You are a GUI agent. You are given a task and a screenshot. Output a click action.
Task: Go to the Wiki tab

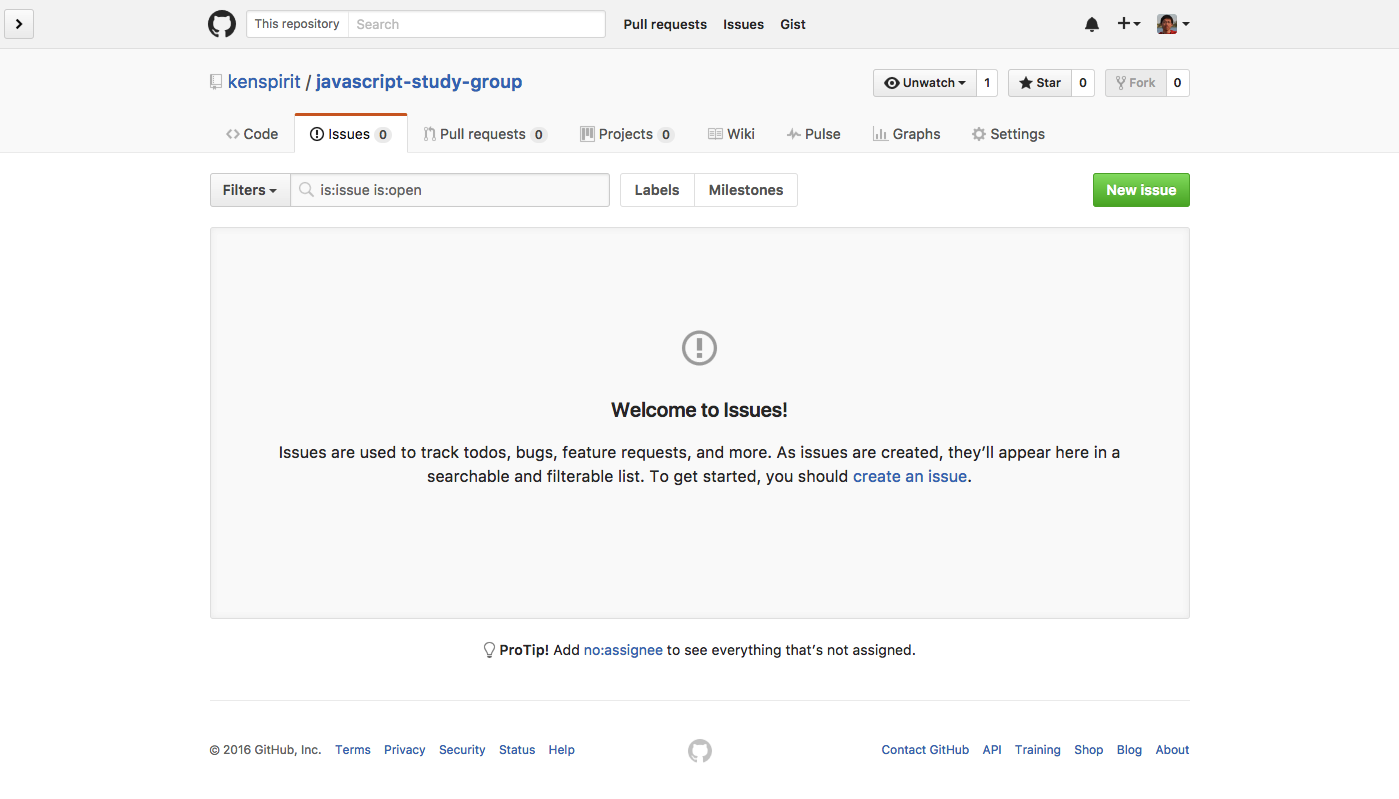[731, 134]
